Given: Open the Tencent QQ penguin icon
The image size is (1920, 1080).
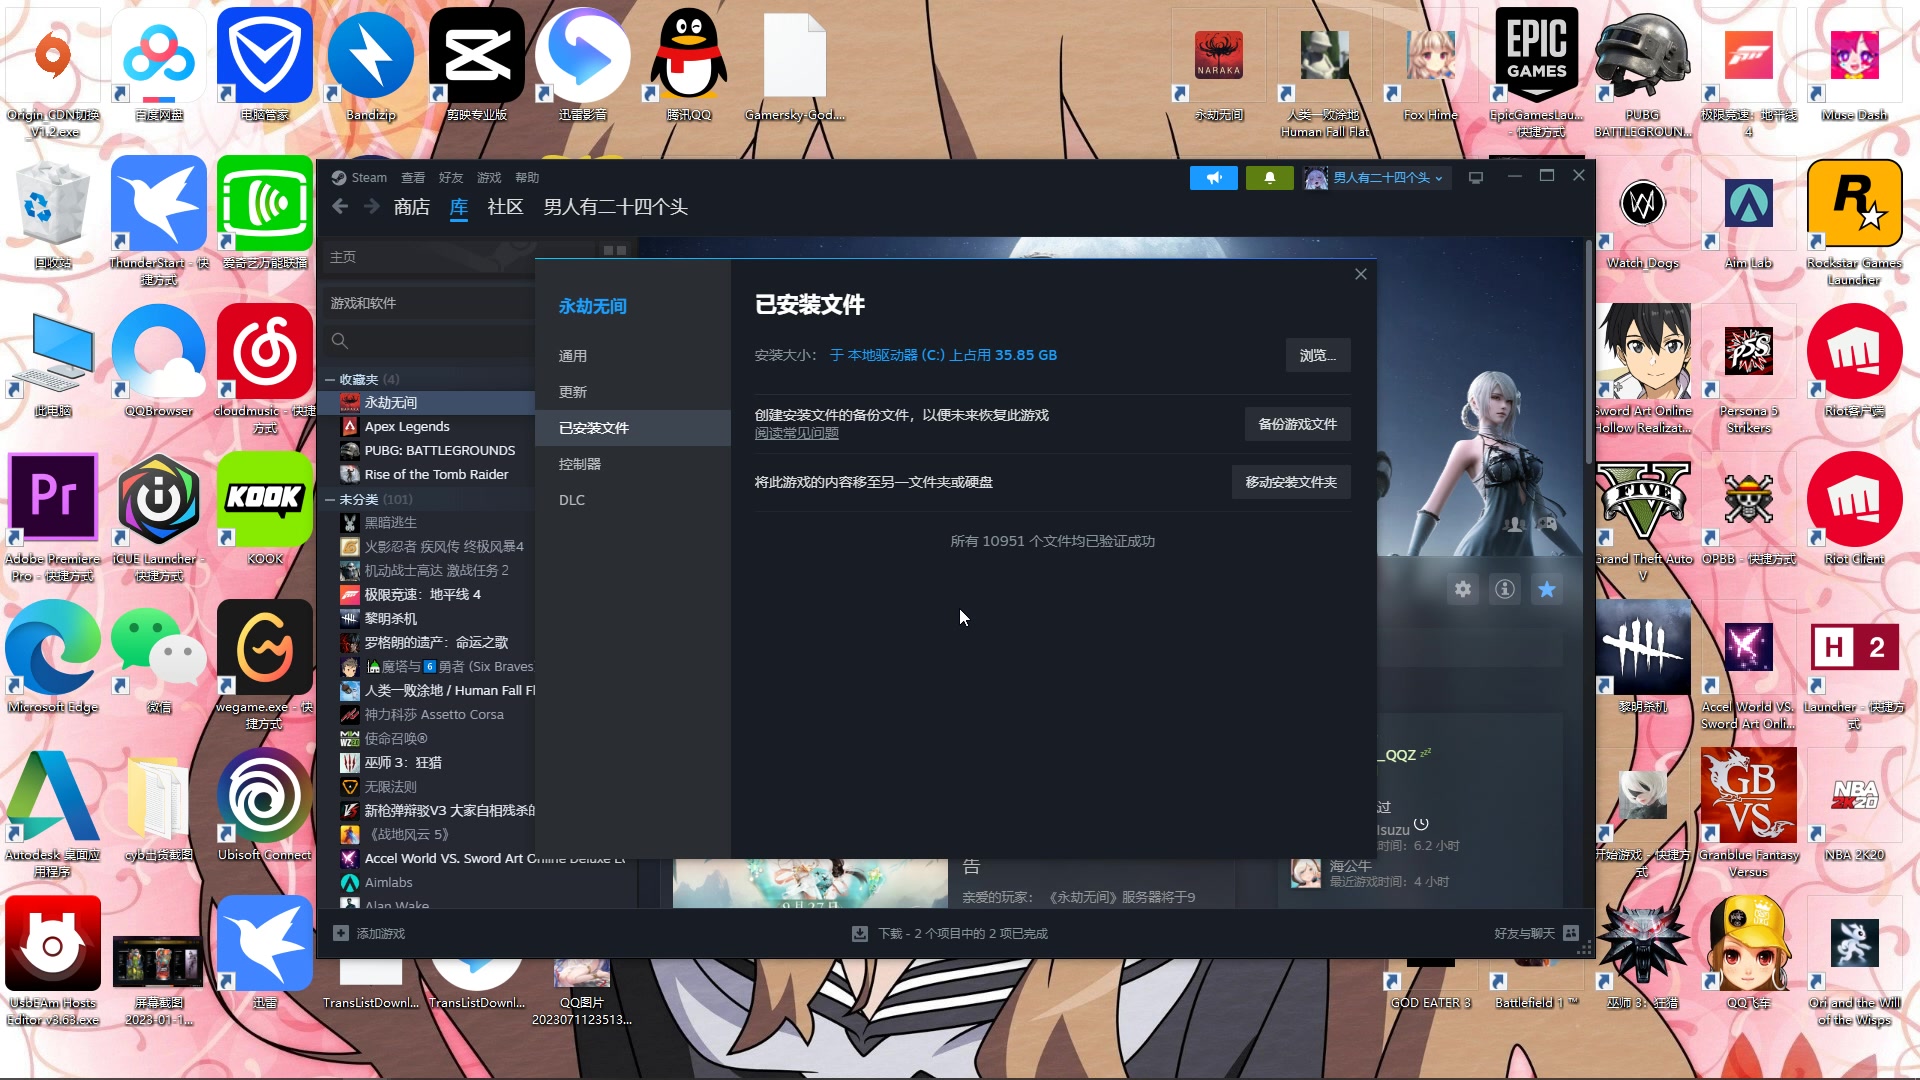Looking at the screenshot, I should pyautogui.click(x=688, y=65).
